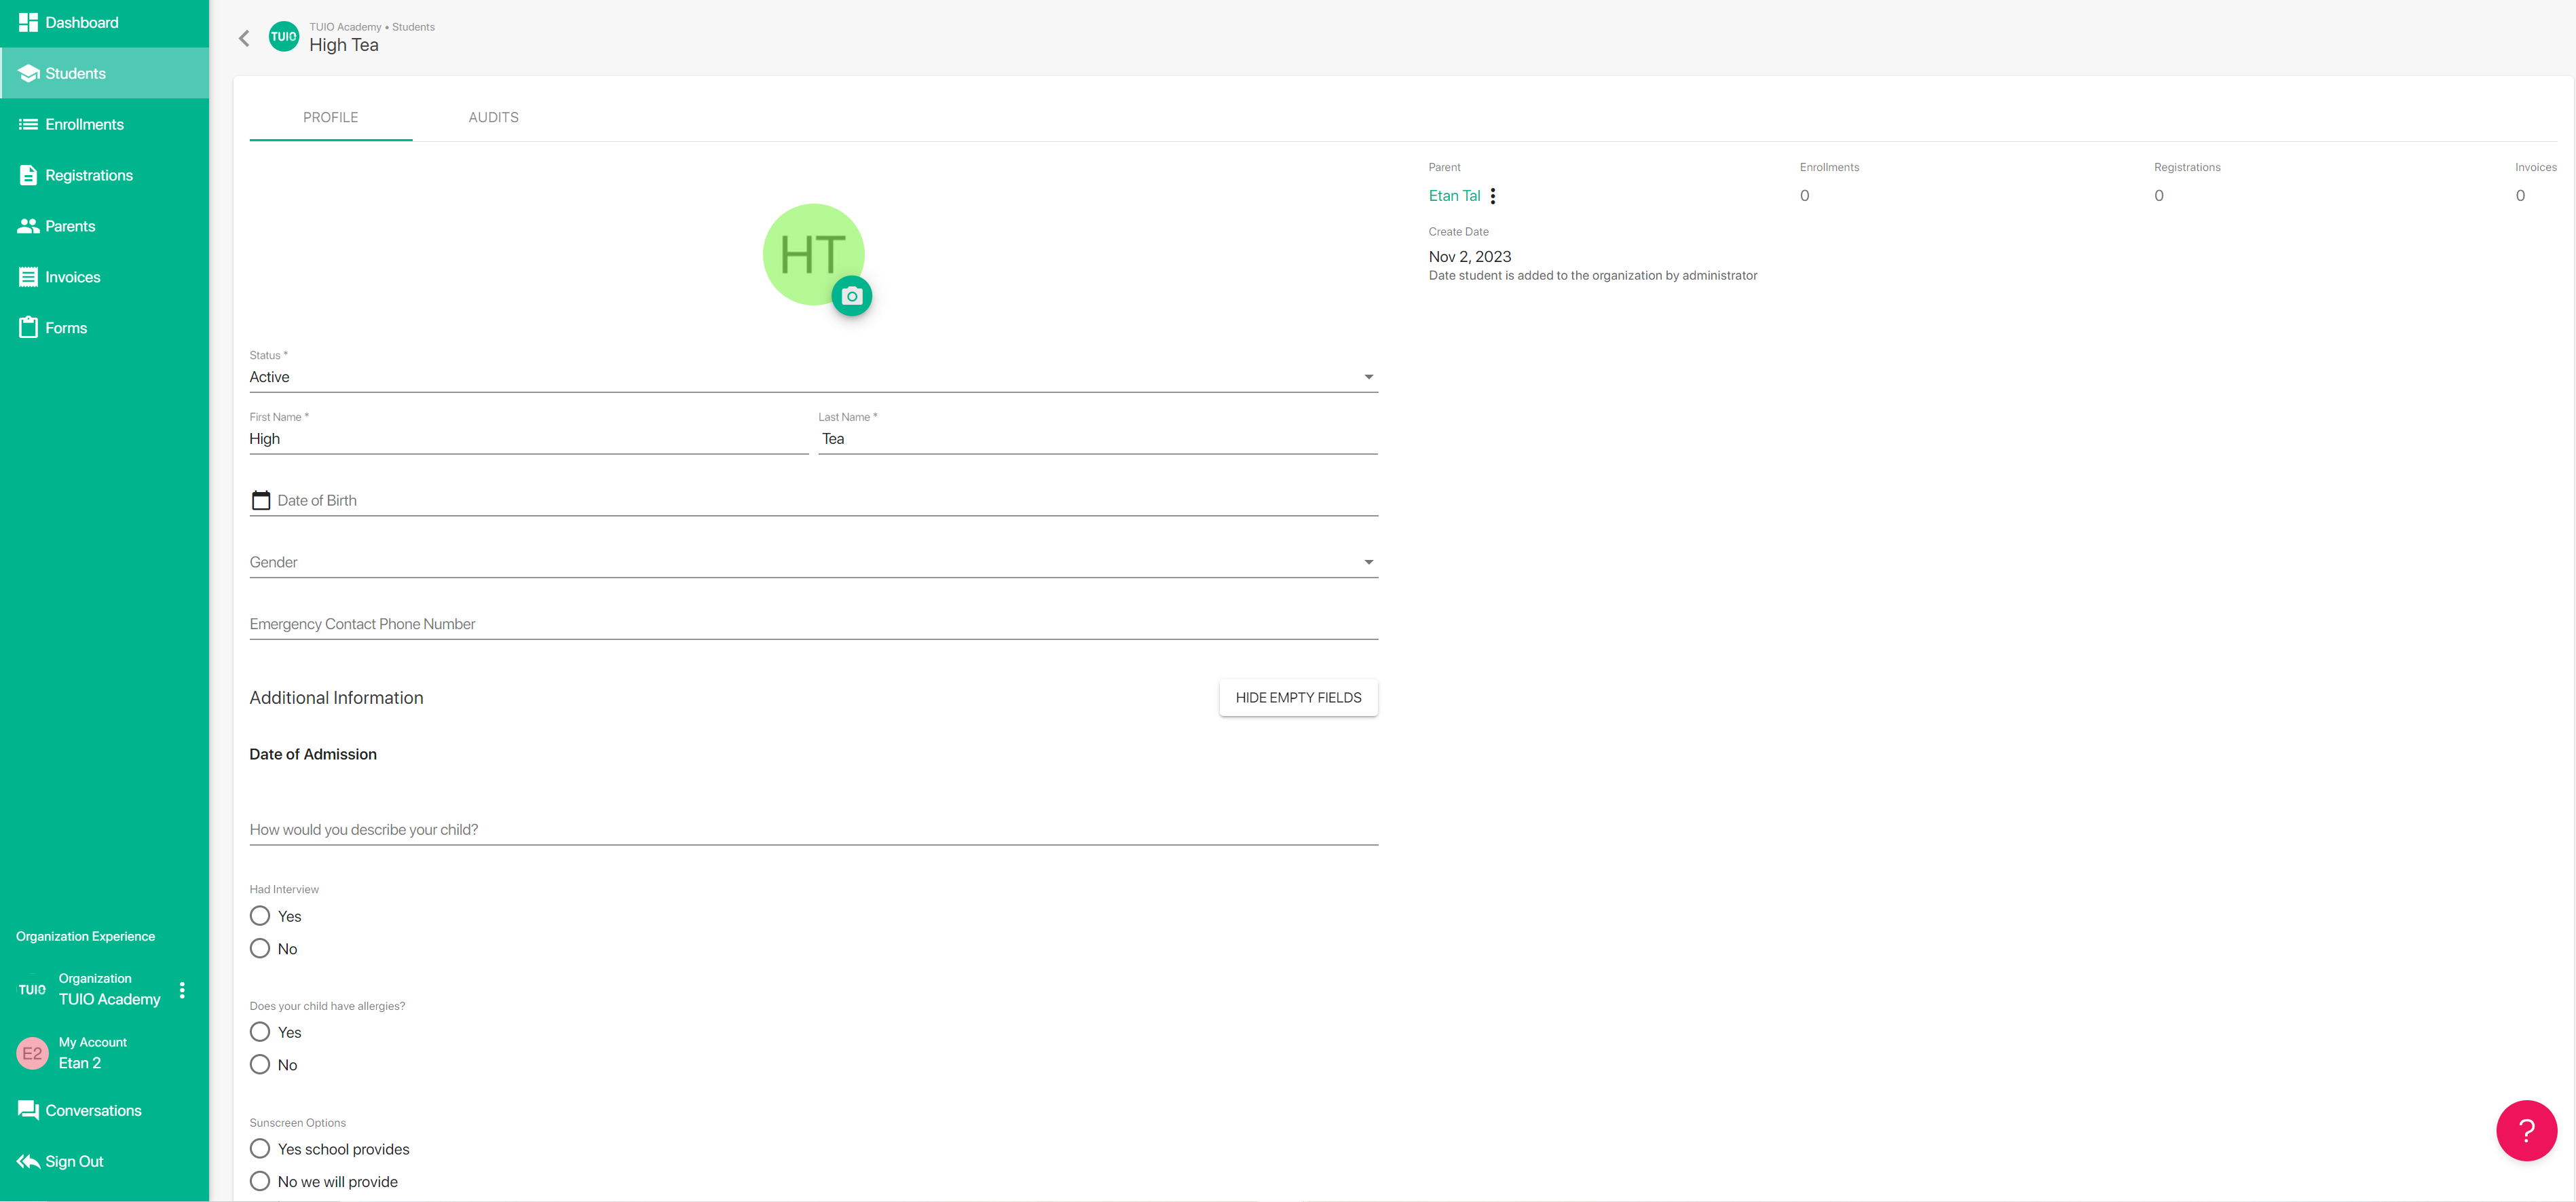2576x1202 pixels.
Task: Open TUIO Academy organization options menu
Action: tap(182, 990)
